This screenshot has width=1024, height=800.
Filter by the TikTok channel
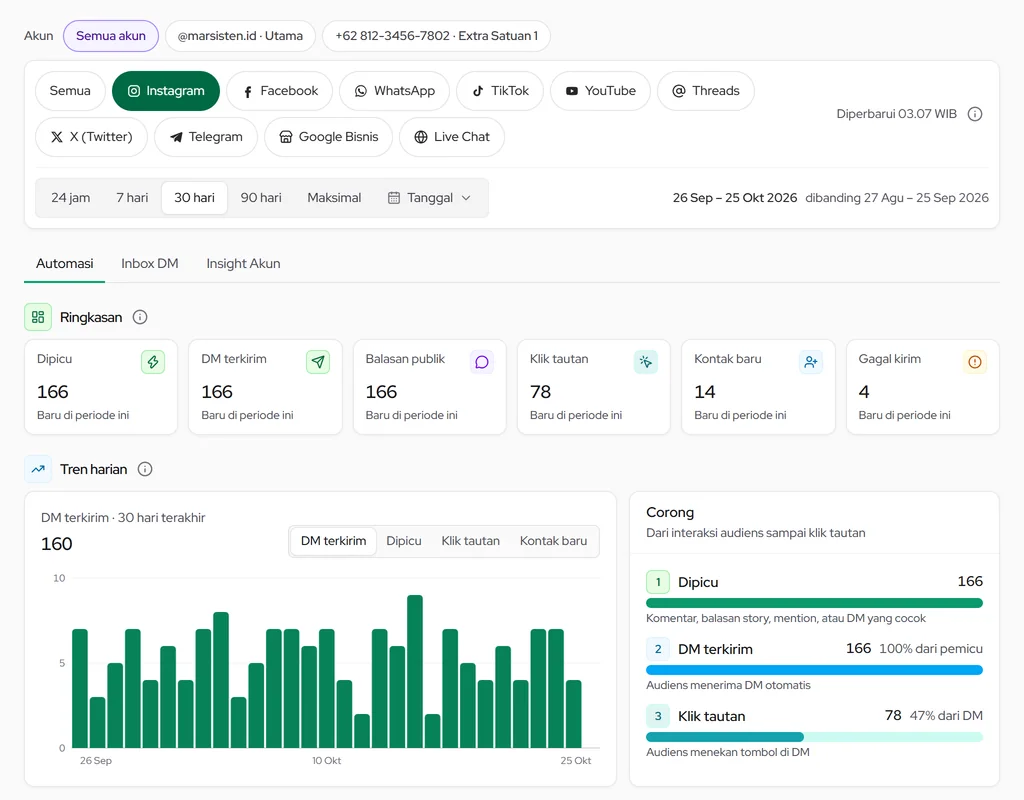click(x=500, y=91)
